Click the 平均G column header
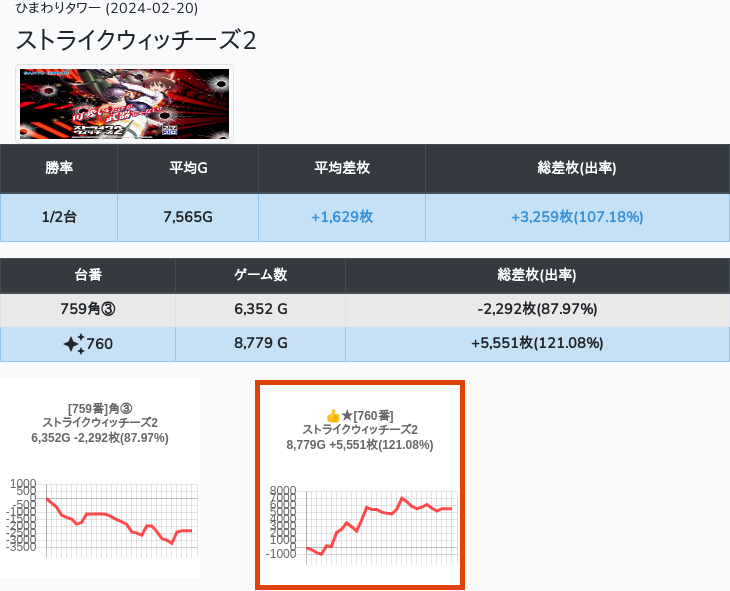The width and height of the screenshot is (730, 591). coord(188,168)
